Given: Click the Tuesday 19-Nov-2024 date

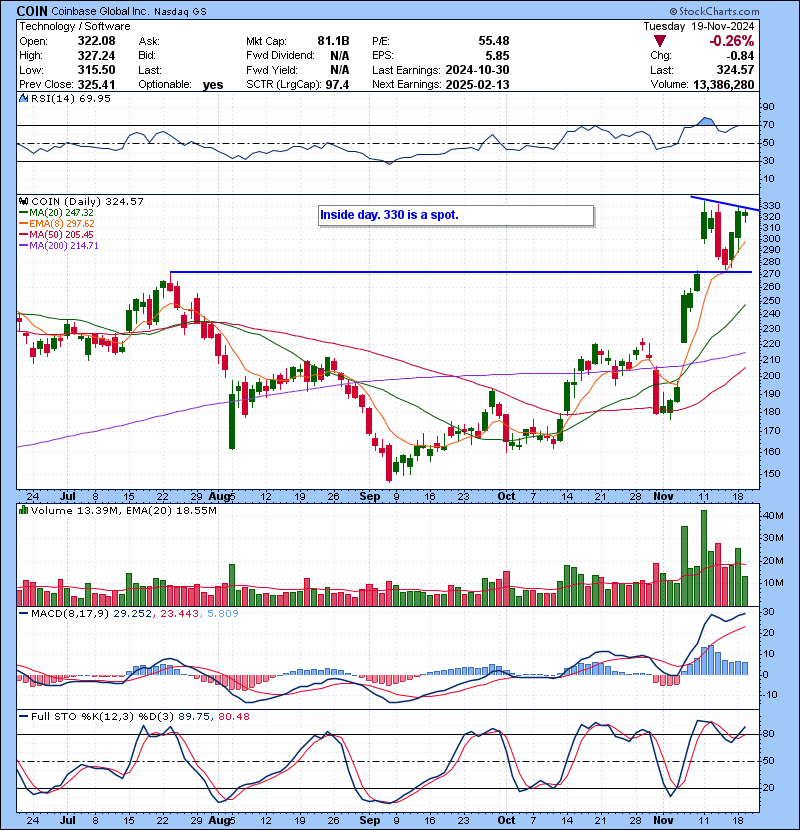Looking at the screenshot, I should point(698,26).
